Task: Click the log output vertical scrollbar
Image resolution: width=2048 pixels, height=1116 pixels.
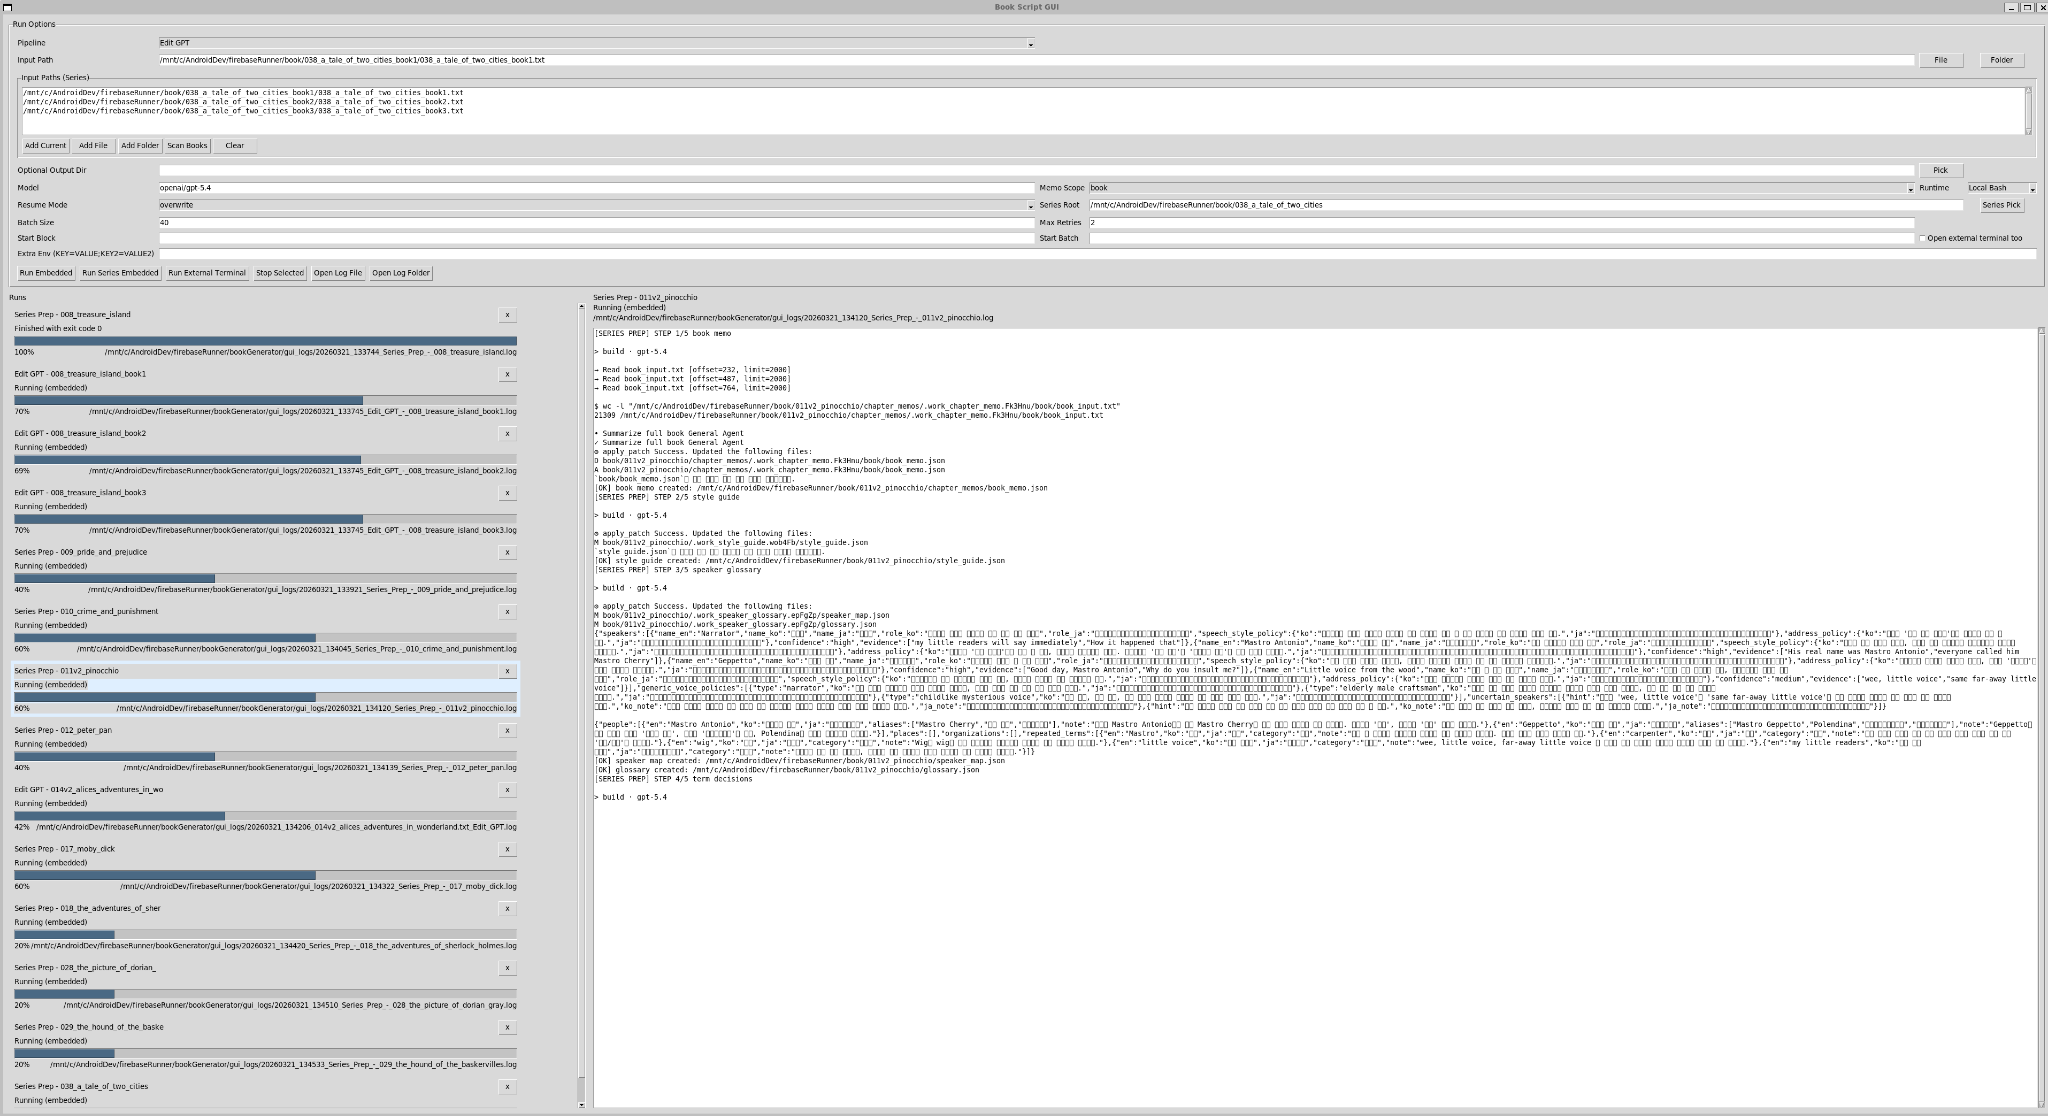Action: pos(2041,717)
